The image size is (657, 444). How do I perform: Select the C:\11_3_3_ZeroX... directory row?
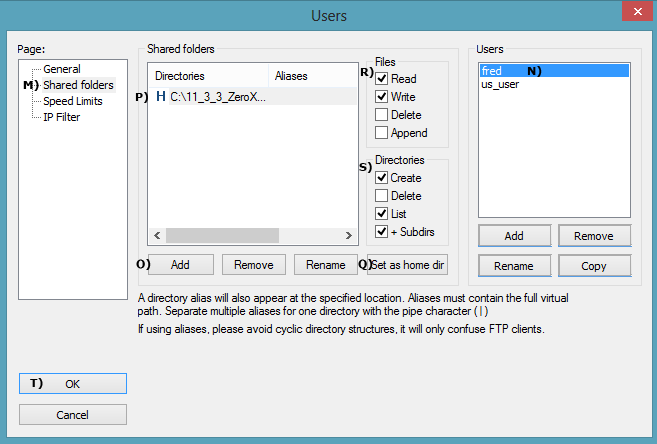253,97
